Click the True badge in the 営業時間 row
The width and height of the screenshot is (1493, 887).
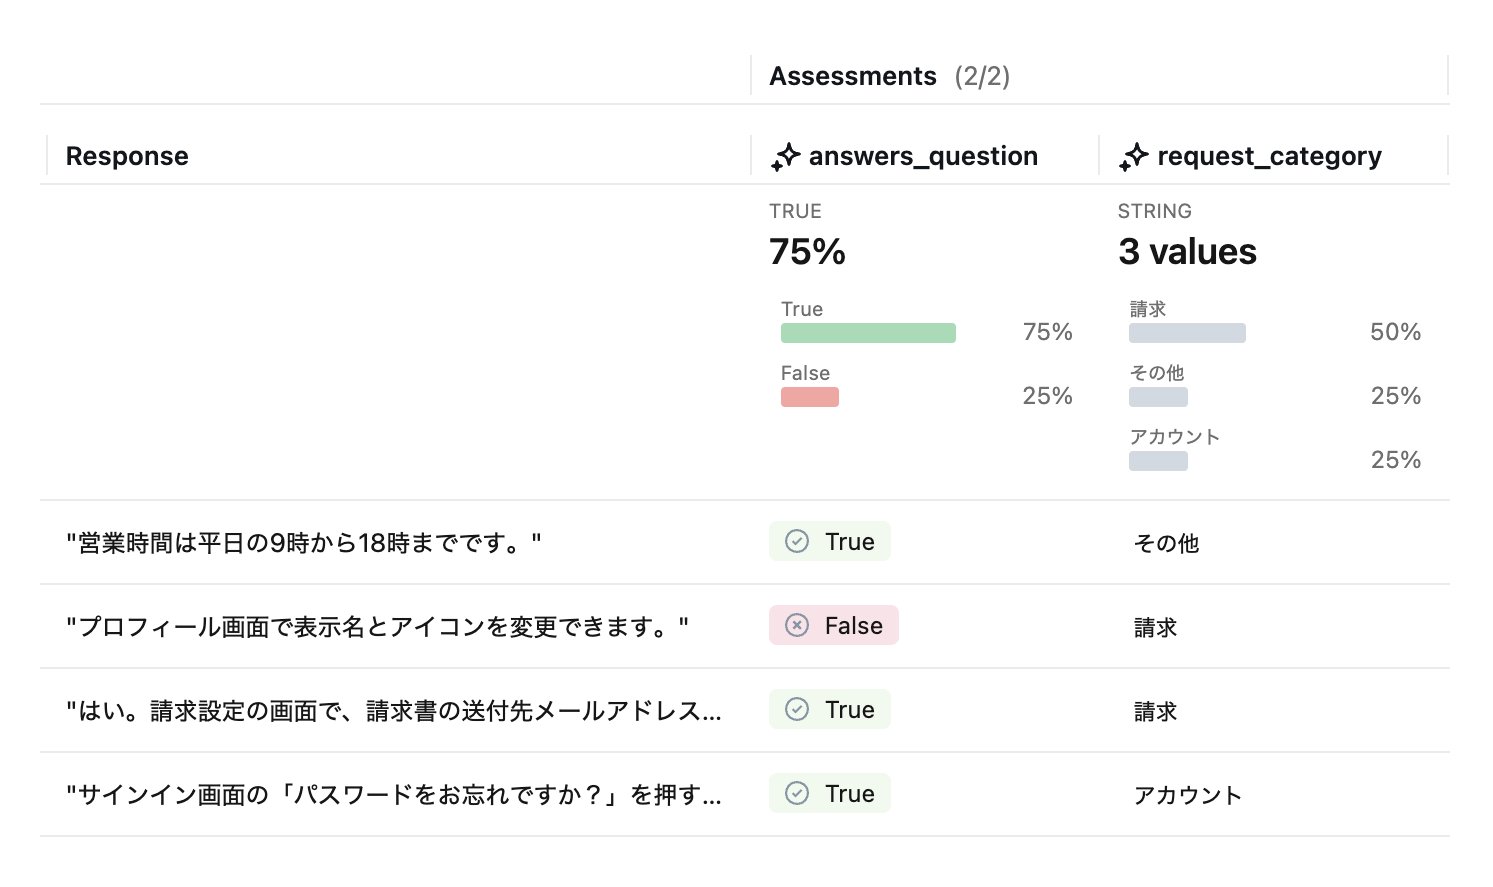point(830,542)
